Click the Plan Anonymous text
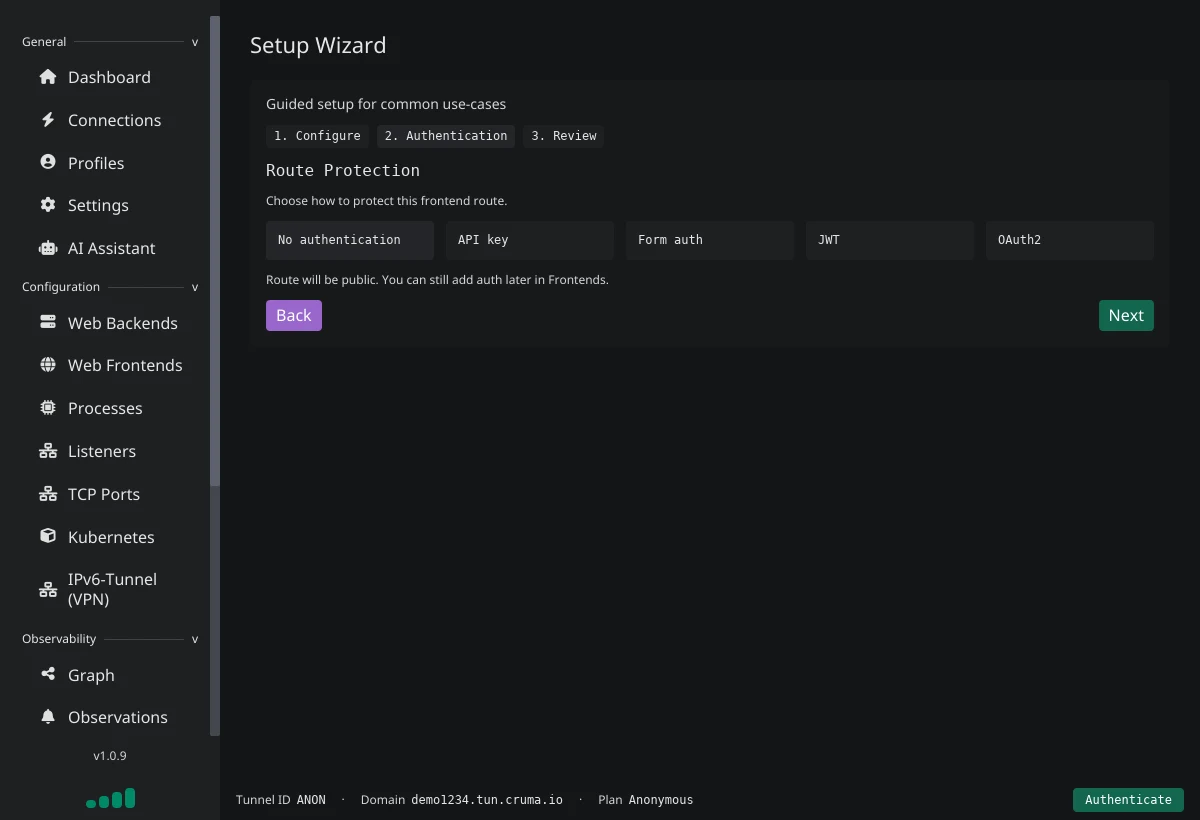1200x820 pixels. coord(645,800)
